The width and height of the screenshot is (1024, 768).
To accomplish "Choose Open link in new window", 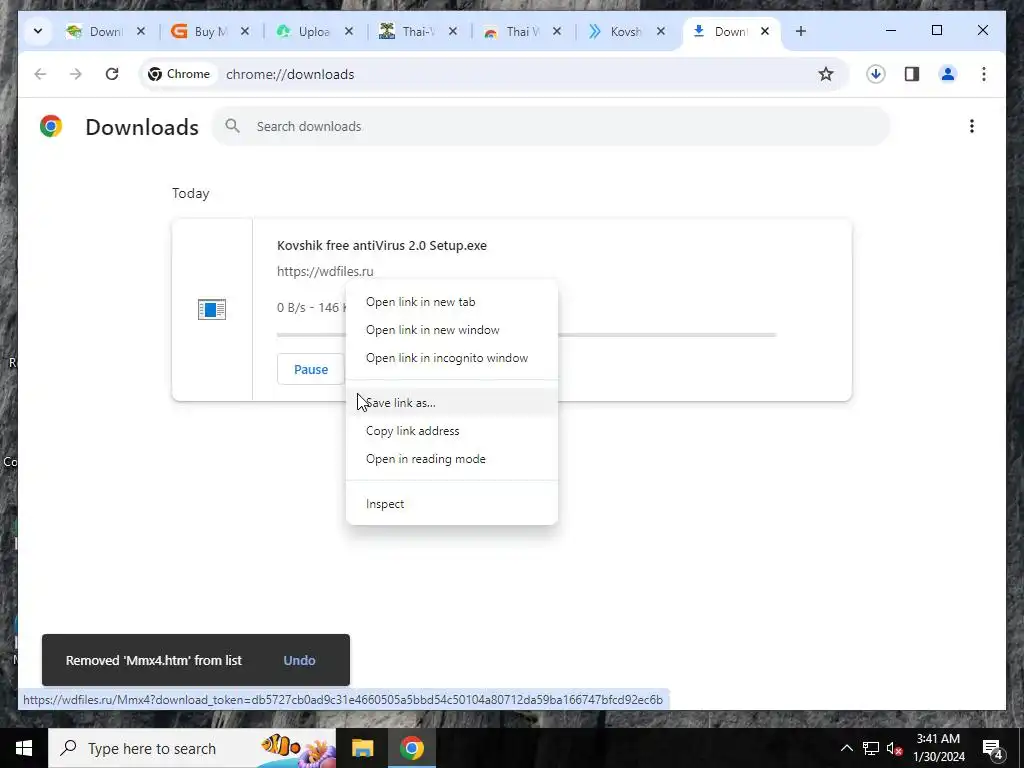I will click(452, 330).
